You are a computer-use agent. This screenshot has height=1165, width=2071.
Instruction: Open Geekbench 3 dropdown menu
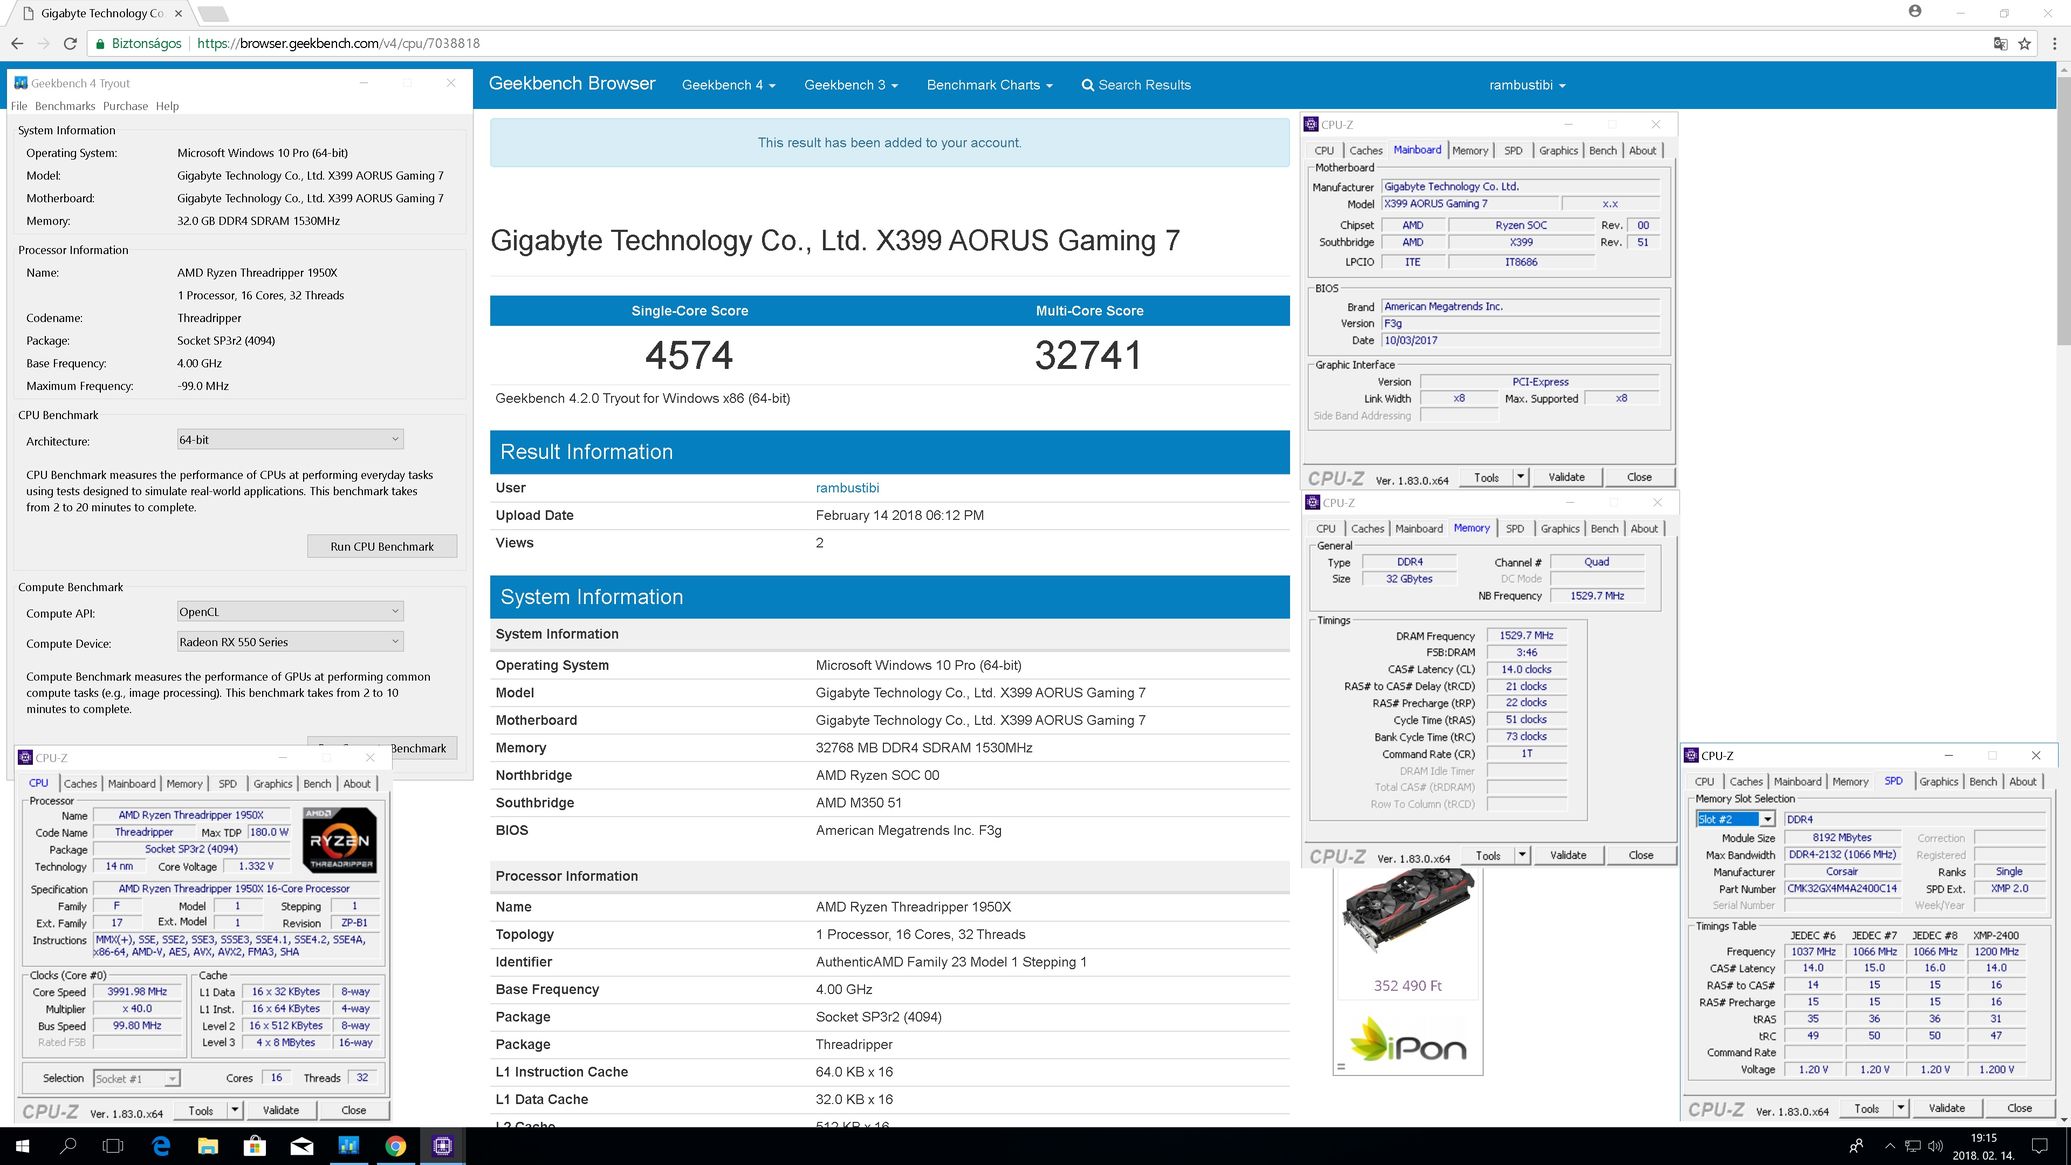point(851,85)
